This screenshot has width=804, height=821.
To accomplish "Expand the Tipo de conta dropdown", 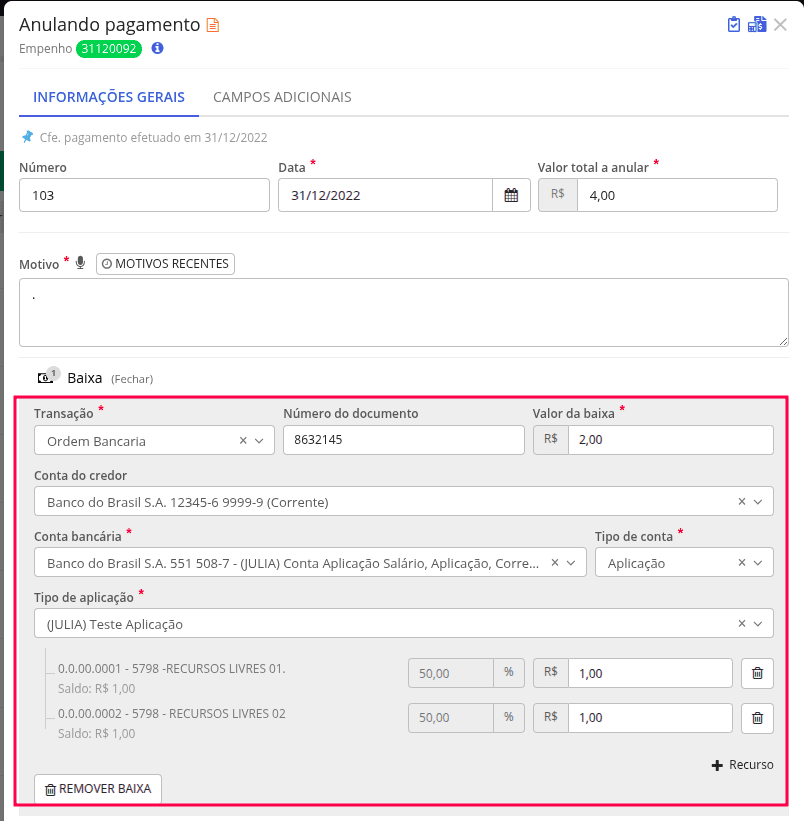I will tap(758, 563).
